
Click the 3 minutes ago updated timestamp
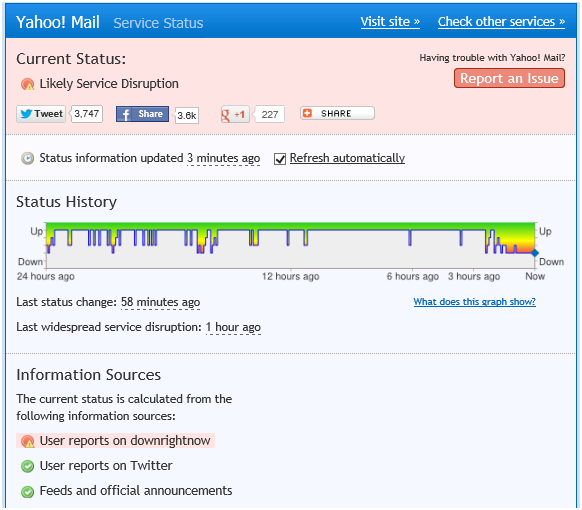point(223,158)
